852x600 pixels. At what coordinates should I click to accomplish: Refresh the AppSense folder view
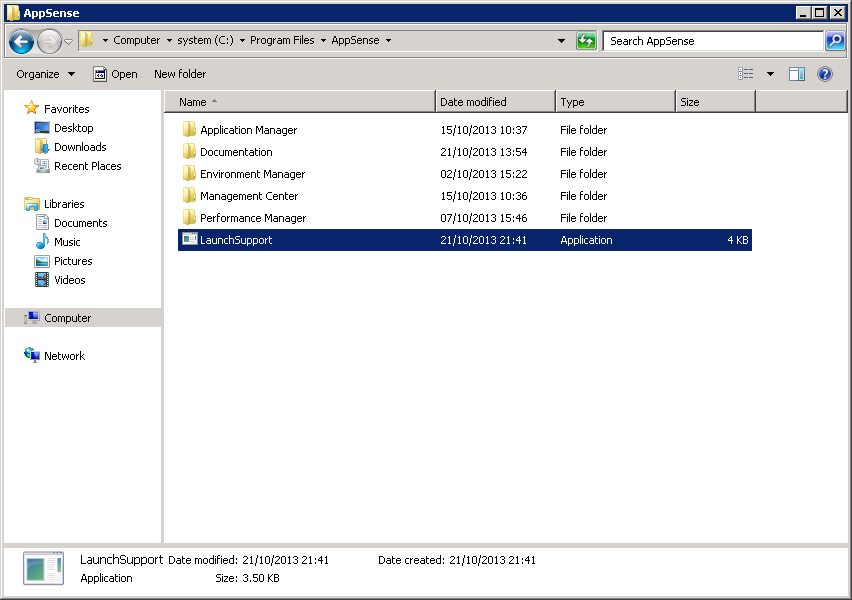point(586,41)
